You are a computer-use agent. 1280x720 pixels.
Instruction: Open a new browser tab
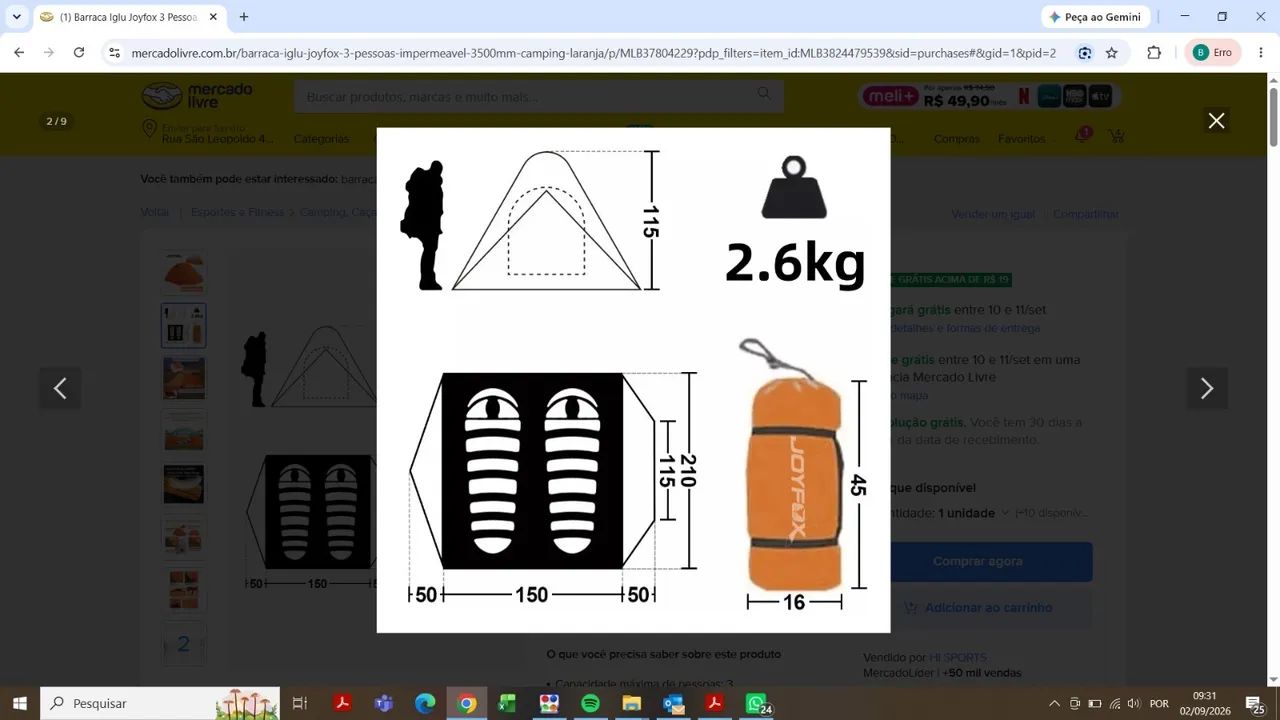(x=244, y=17)
